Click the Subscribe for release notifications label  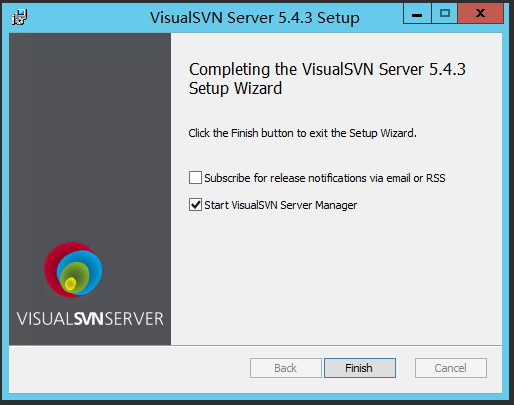coord(325,178)
